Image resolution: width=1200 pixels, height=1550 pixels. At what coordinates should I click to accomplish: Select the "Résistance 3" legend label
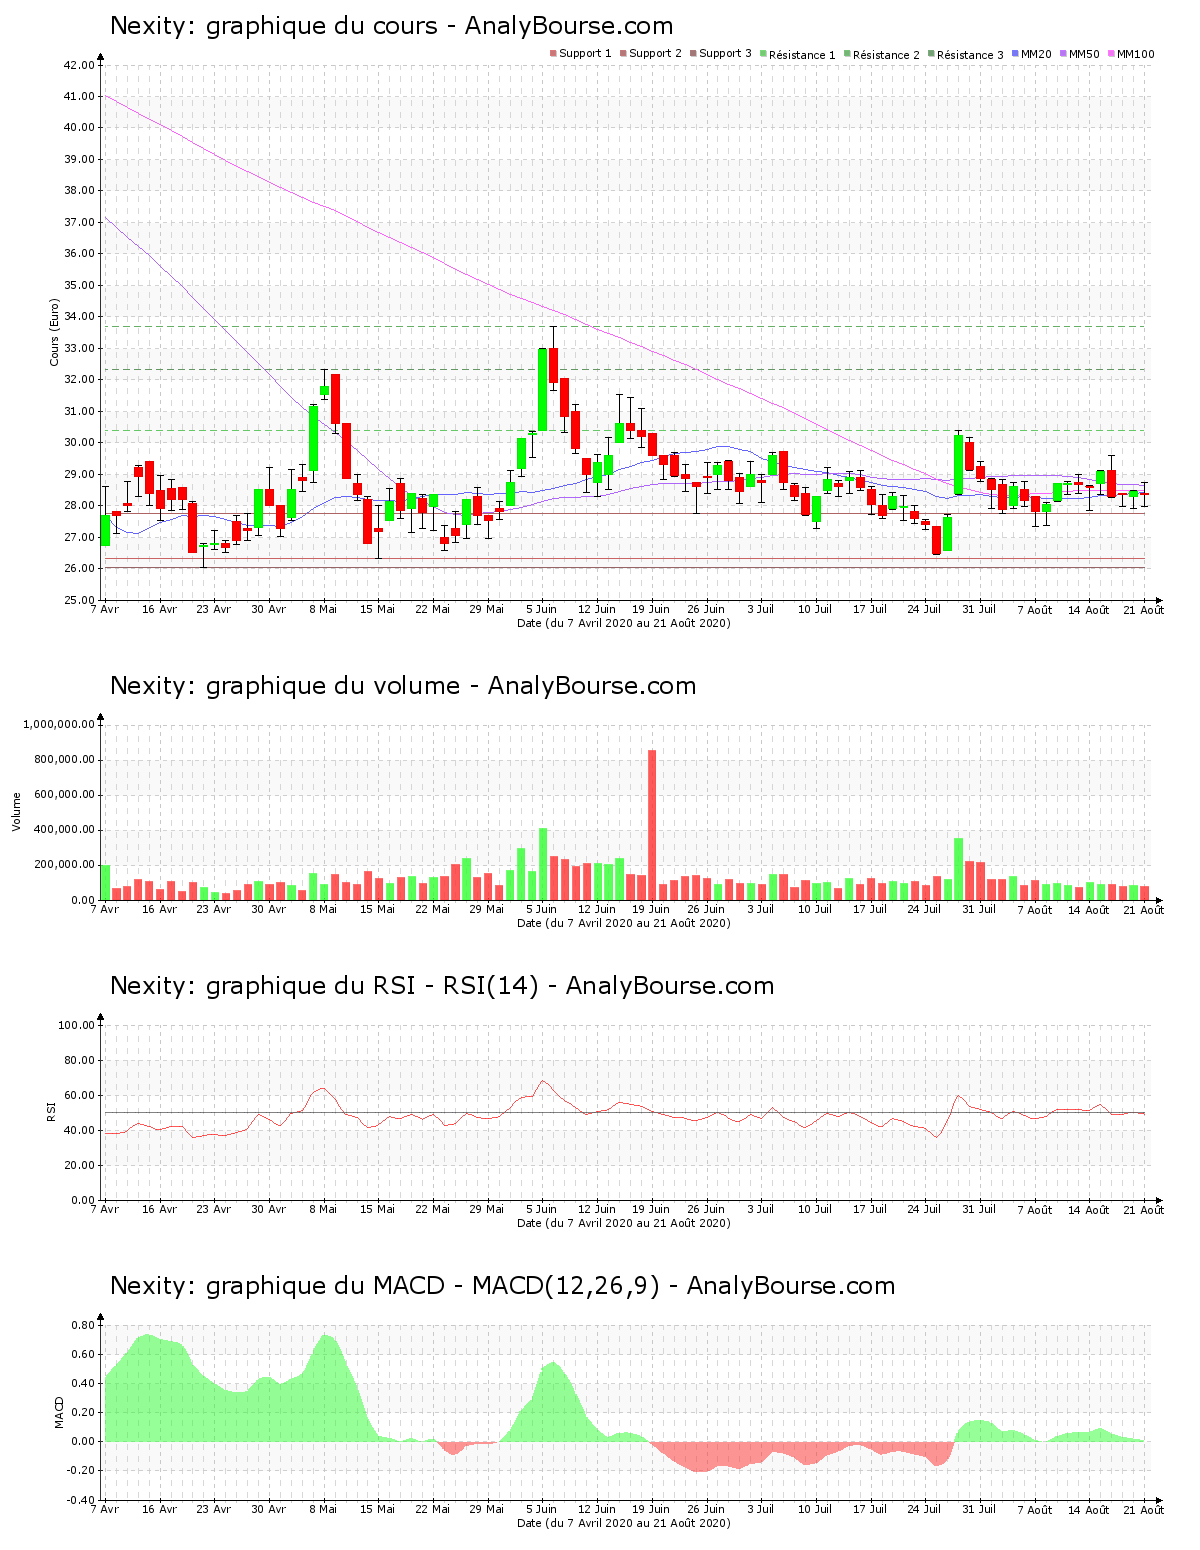click(970, 55)
